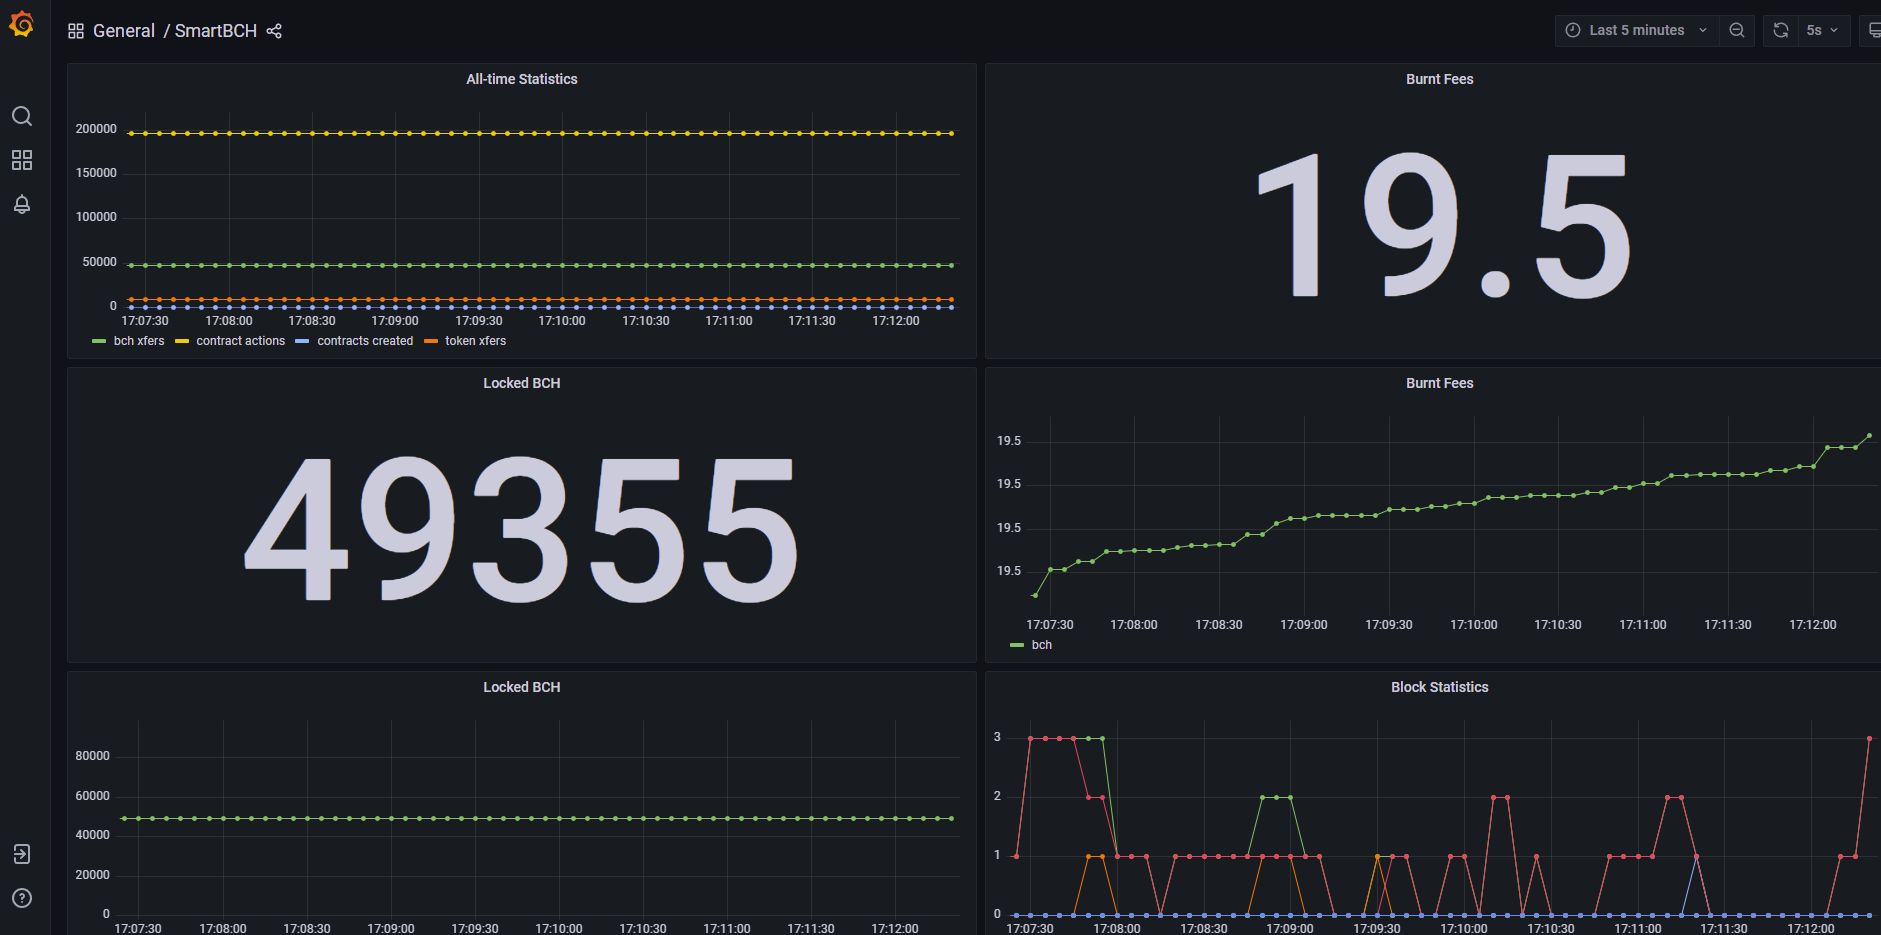This screenshot has height=935, width=1881.
Task: Click the zoom out time range icon
Action: (1737, 30)
